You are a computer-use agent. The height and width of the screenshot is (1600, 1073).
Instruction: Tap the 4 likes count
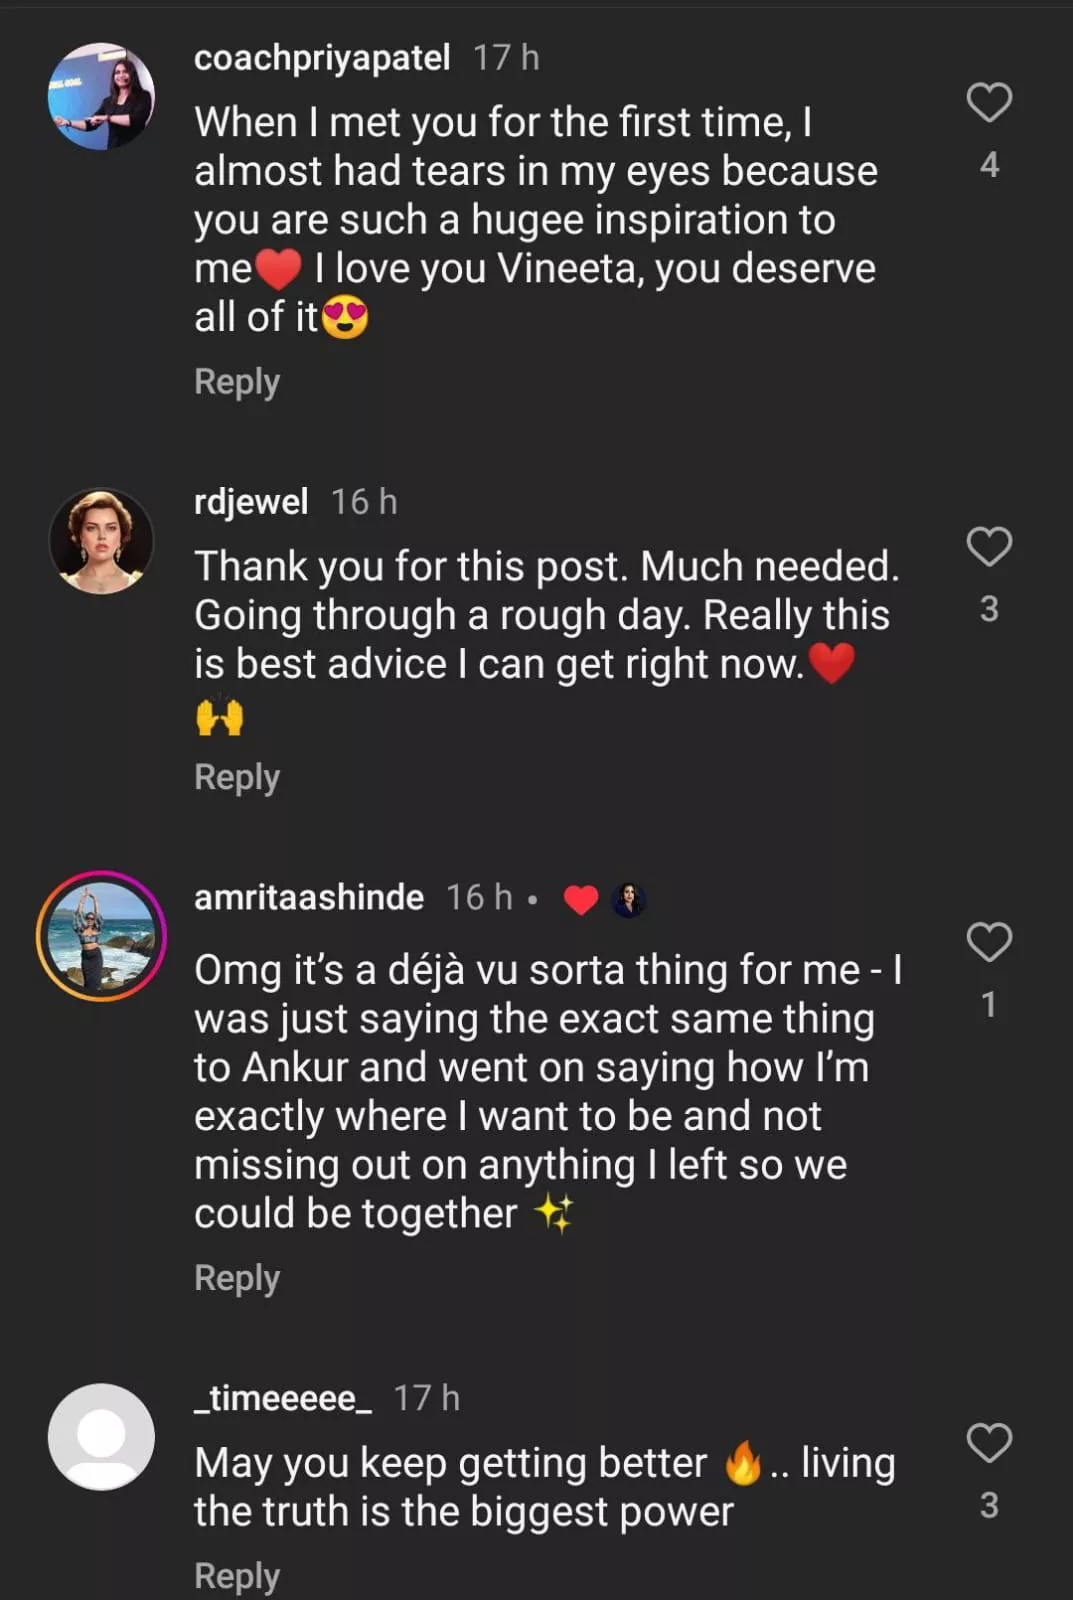tap(989, 165)
